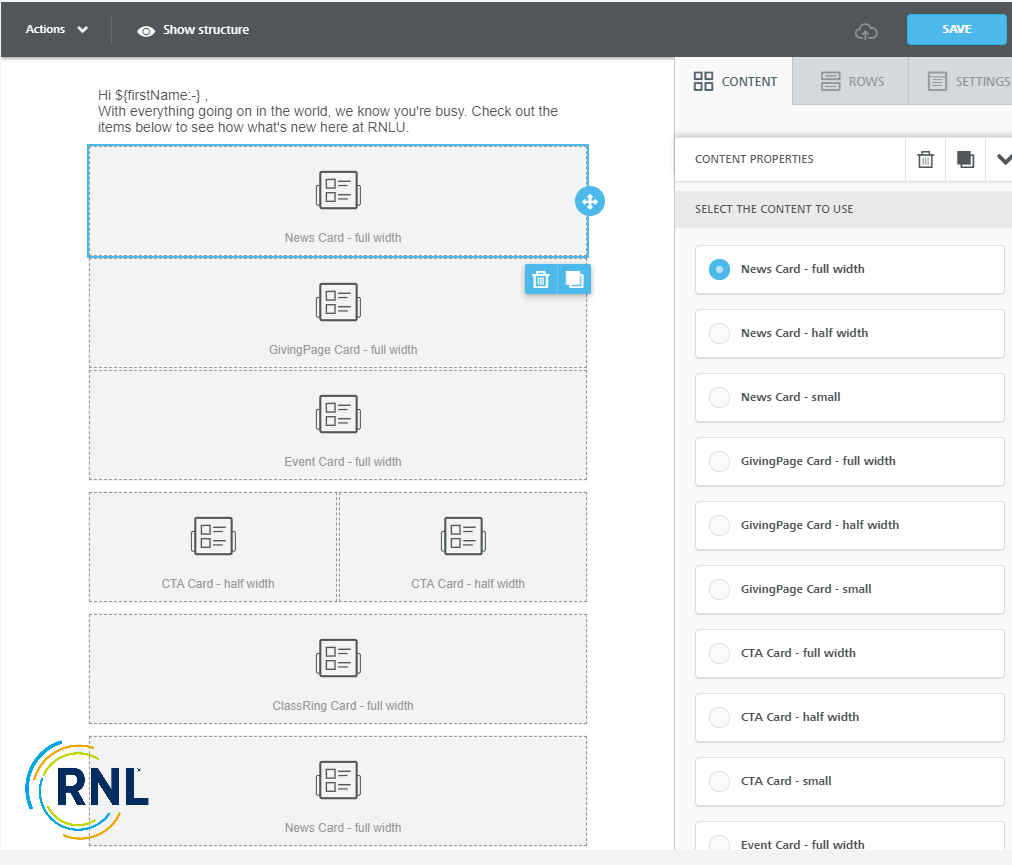Image resolution: width=1012 pixels, height=865 pixels.
Task: Switch to the ROWS tab
Action: click(851, 81)
